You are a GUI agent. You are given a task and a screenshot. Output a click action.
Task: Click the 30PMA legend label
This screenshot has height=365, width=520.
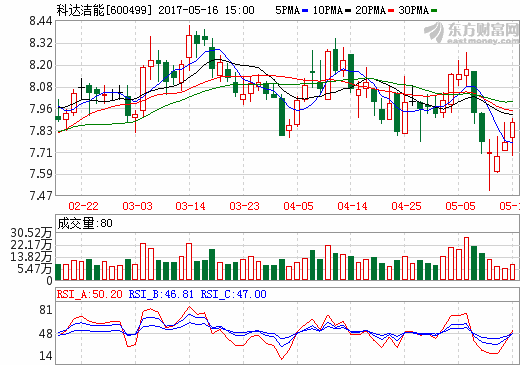(x=413, y=10)
